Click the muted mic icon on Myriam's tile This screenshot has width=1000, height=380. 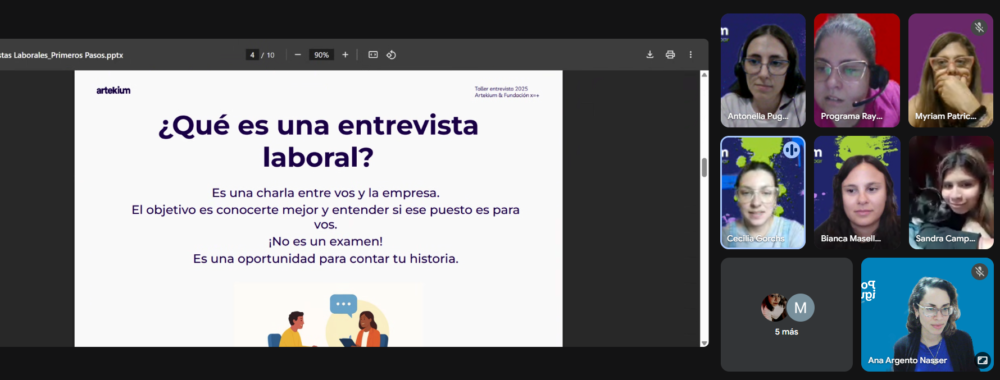(x=979, y=27)
